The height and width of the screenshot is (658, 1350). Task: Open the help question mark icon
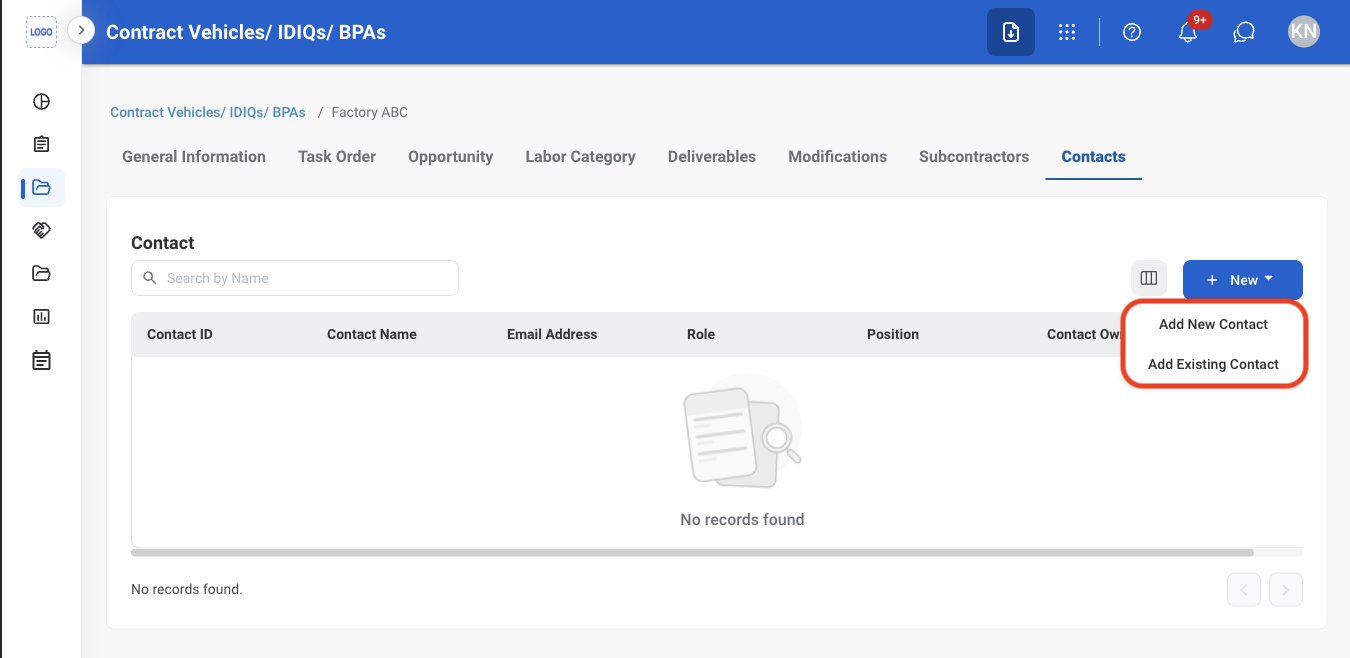click(1132, 32)
